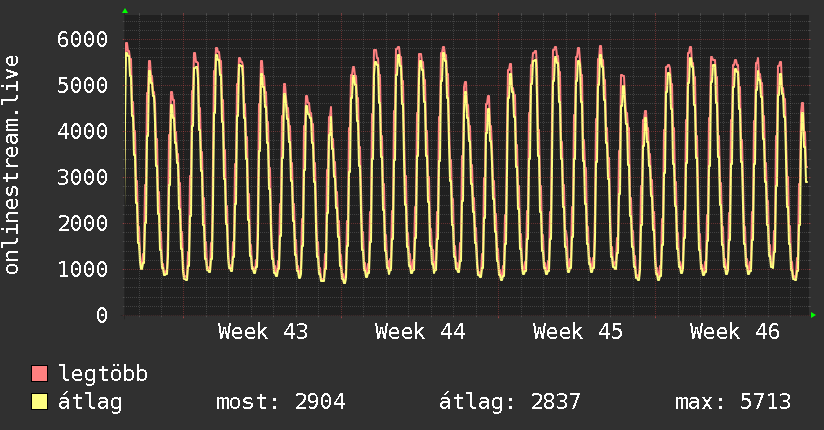Select the 'legtöbb' legend label
Image resolution: width=824 pixels, height=430 pixels.
click(x=103, y=374)
